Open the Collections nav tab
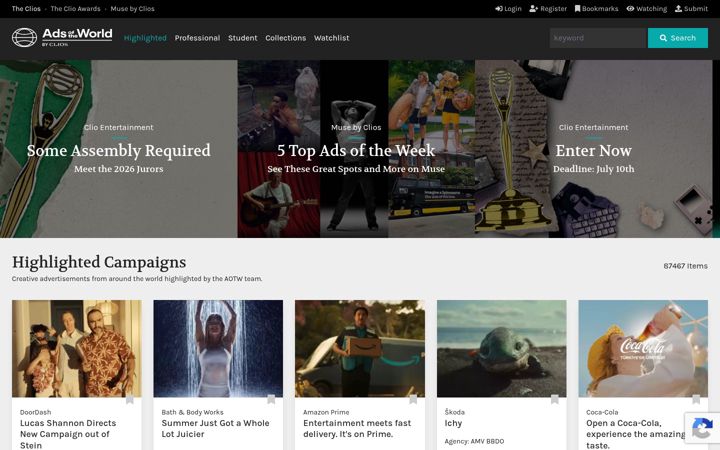Screen dimensions: 720x450 (286, 38)
